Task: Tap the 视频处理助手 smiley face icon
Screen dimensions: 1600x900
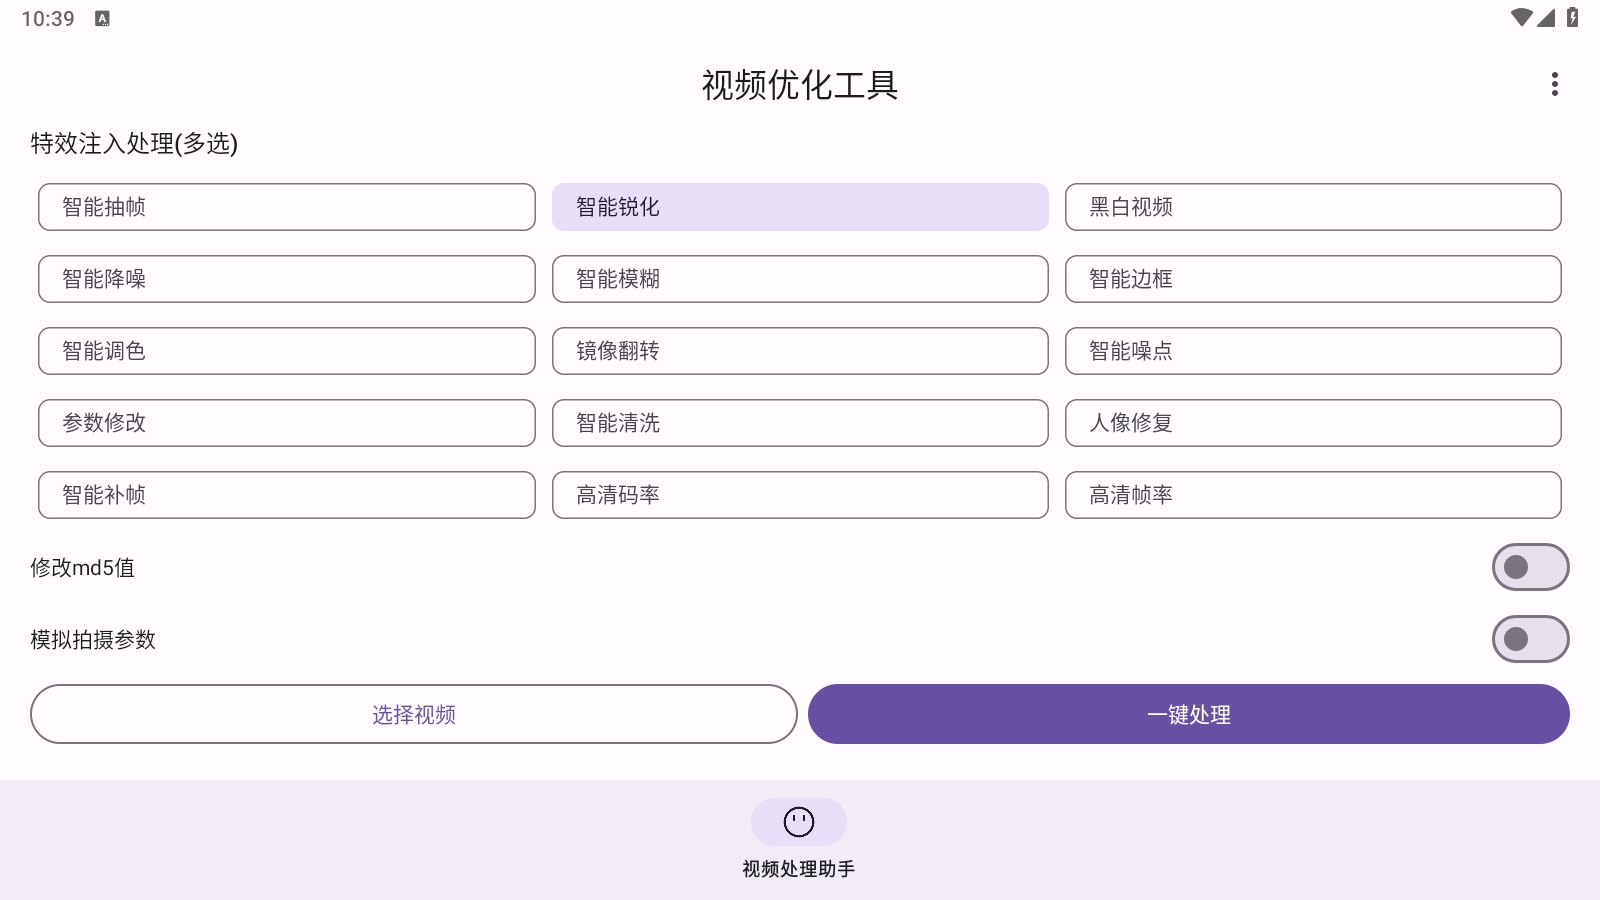Action: (798, 822)
